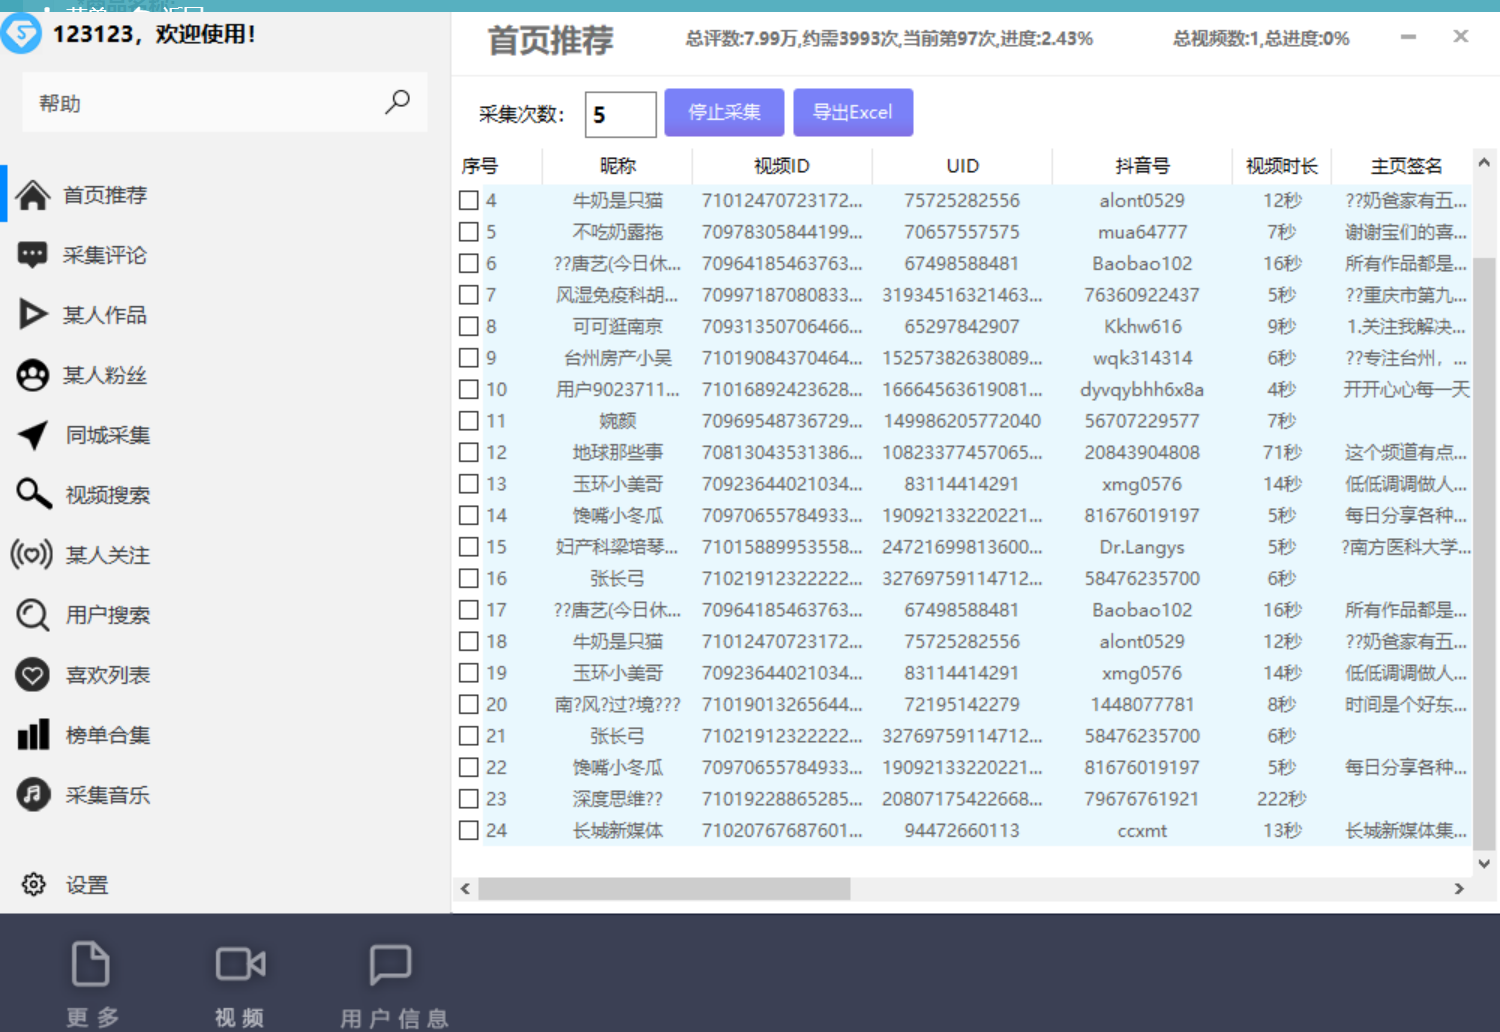Click the home icon for 首页推荐
The width and height of the screenshot is (1500, 1032).
pos(33,195)
